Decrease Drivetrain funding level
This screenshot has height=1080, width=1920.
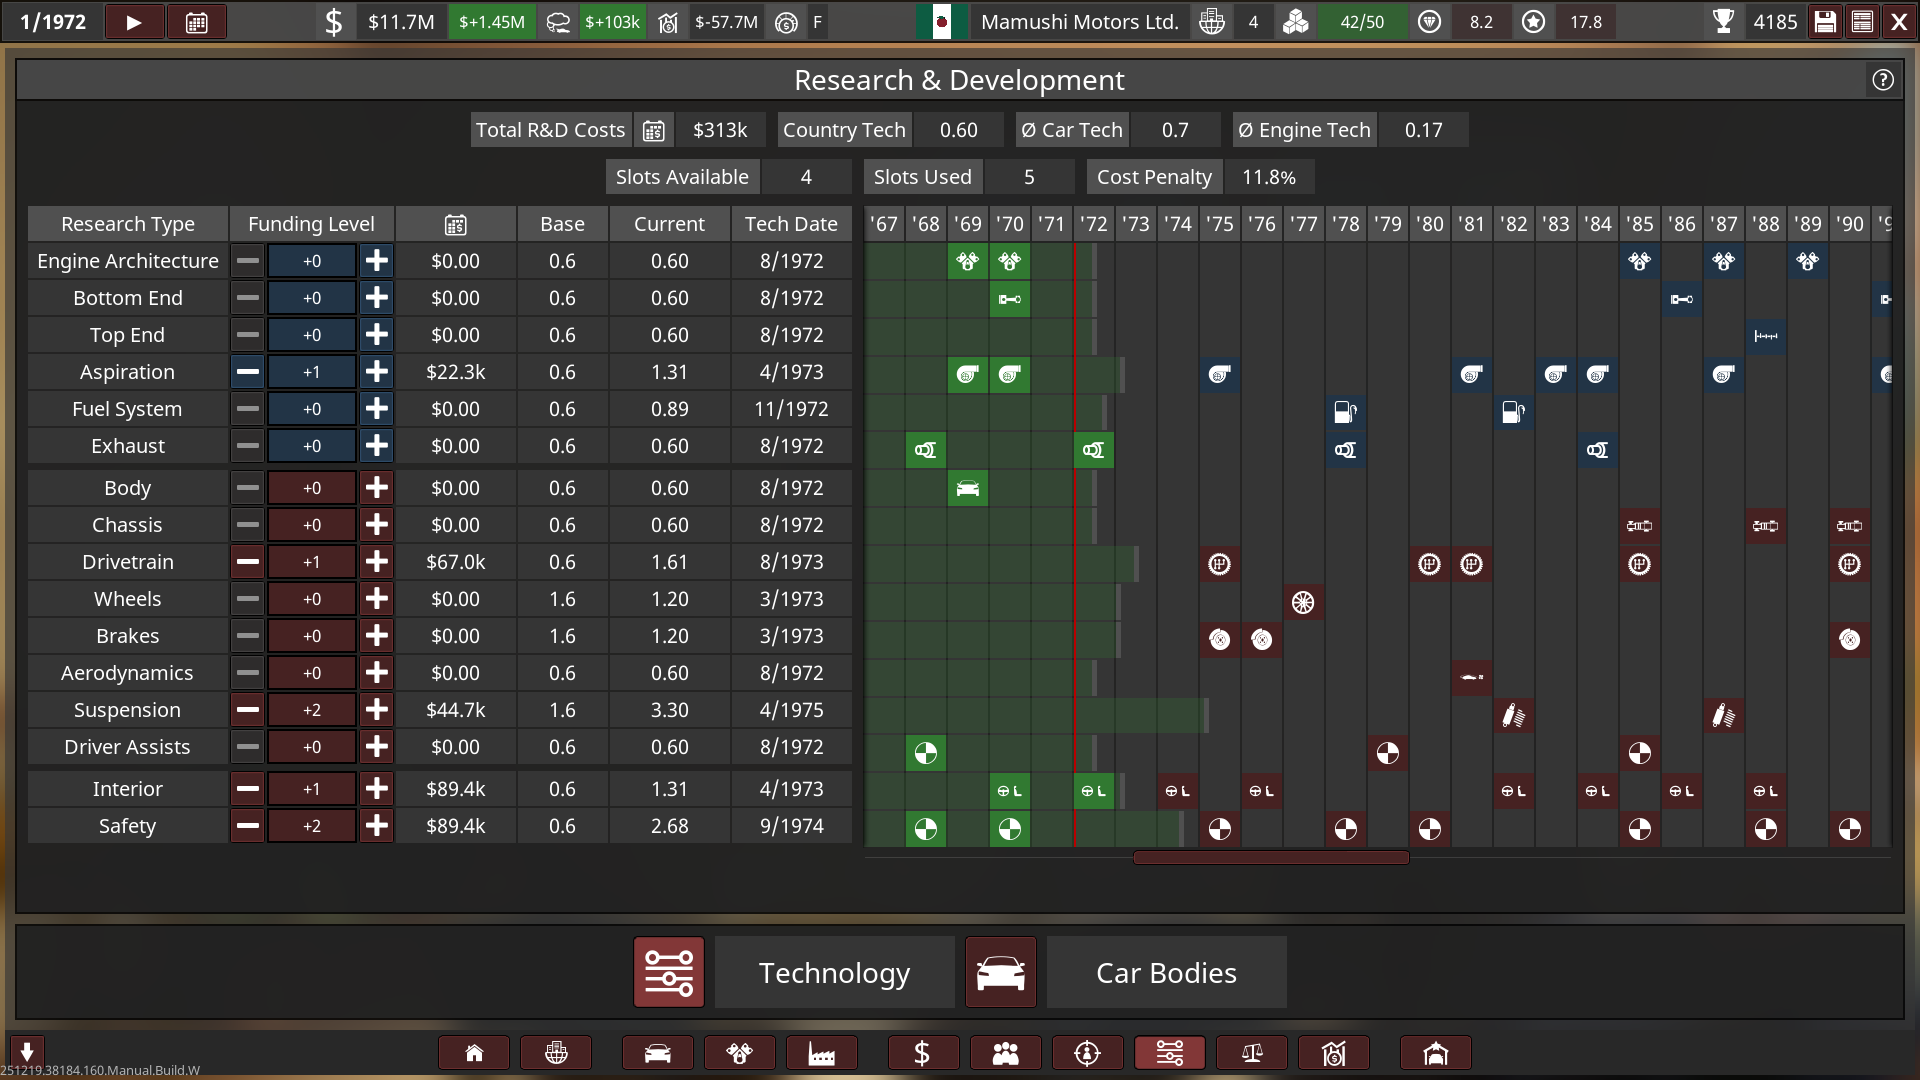pyautogui.click(x=248, y=562)
